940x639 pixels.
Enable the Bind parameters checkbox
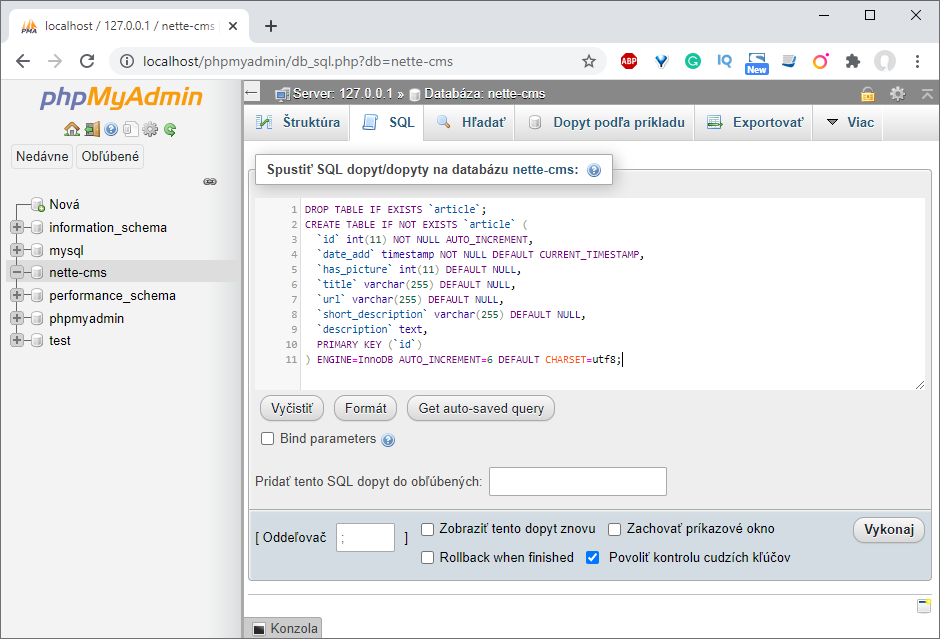click(x=267, y=438)
